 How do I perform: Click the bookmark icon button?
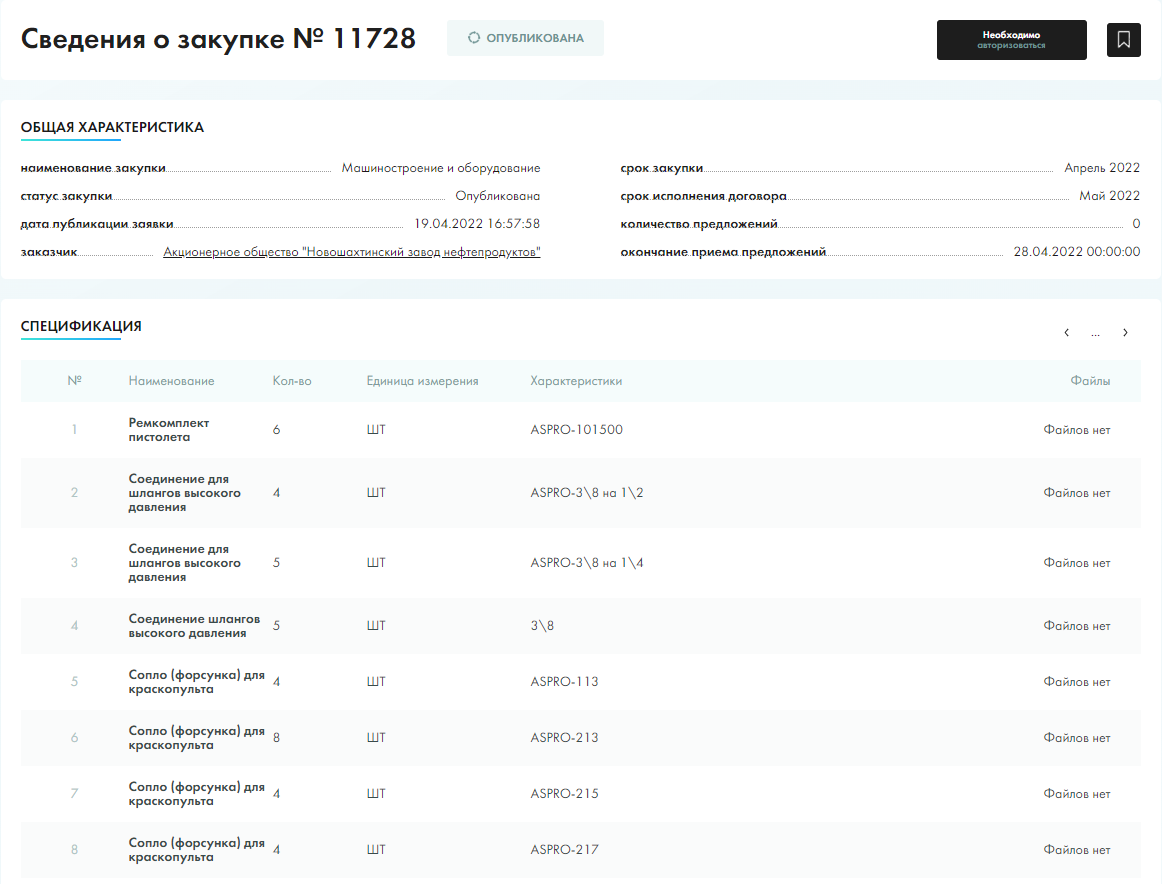(1123, 39)
